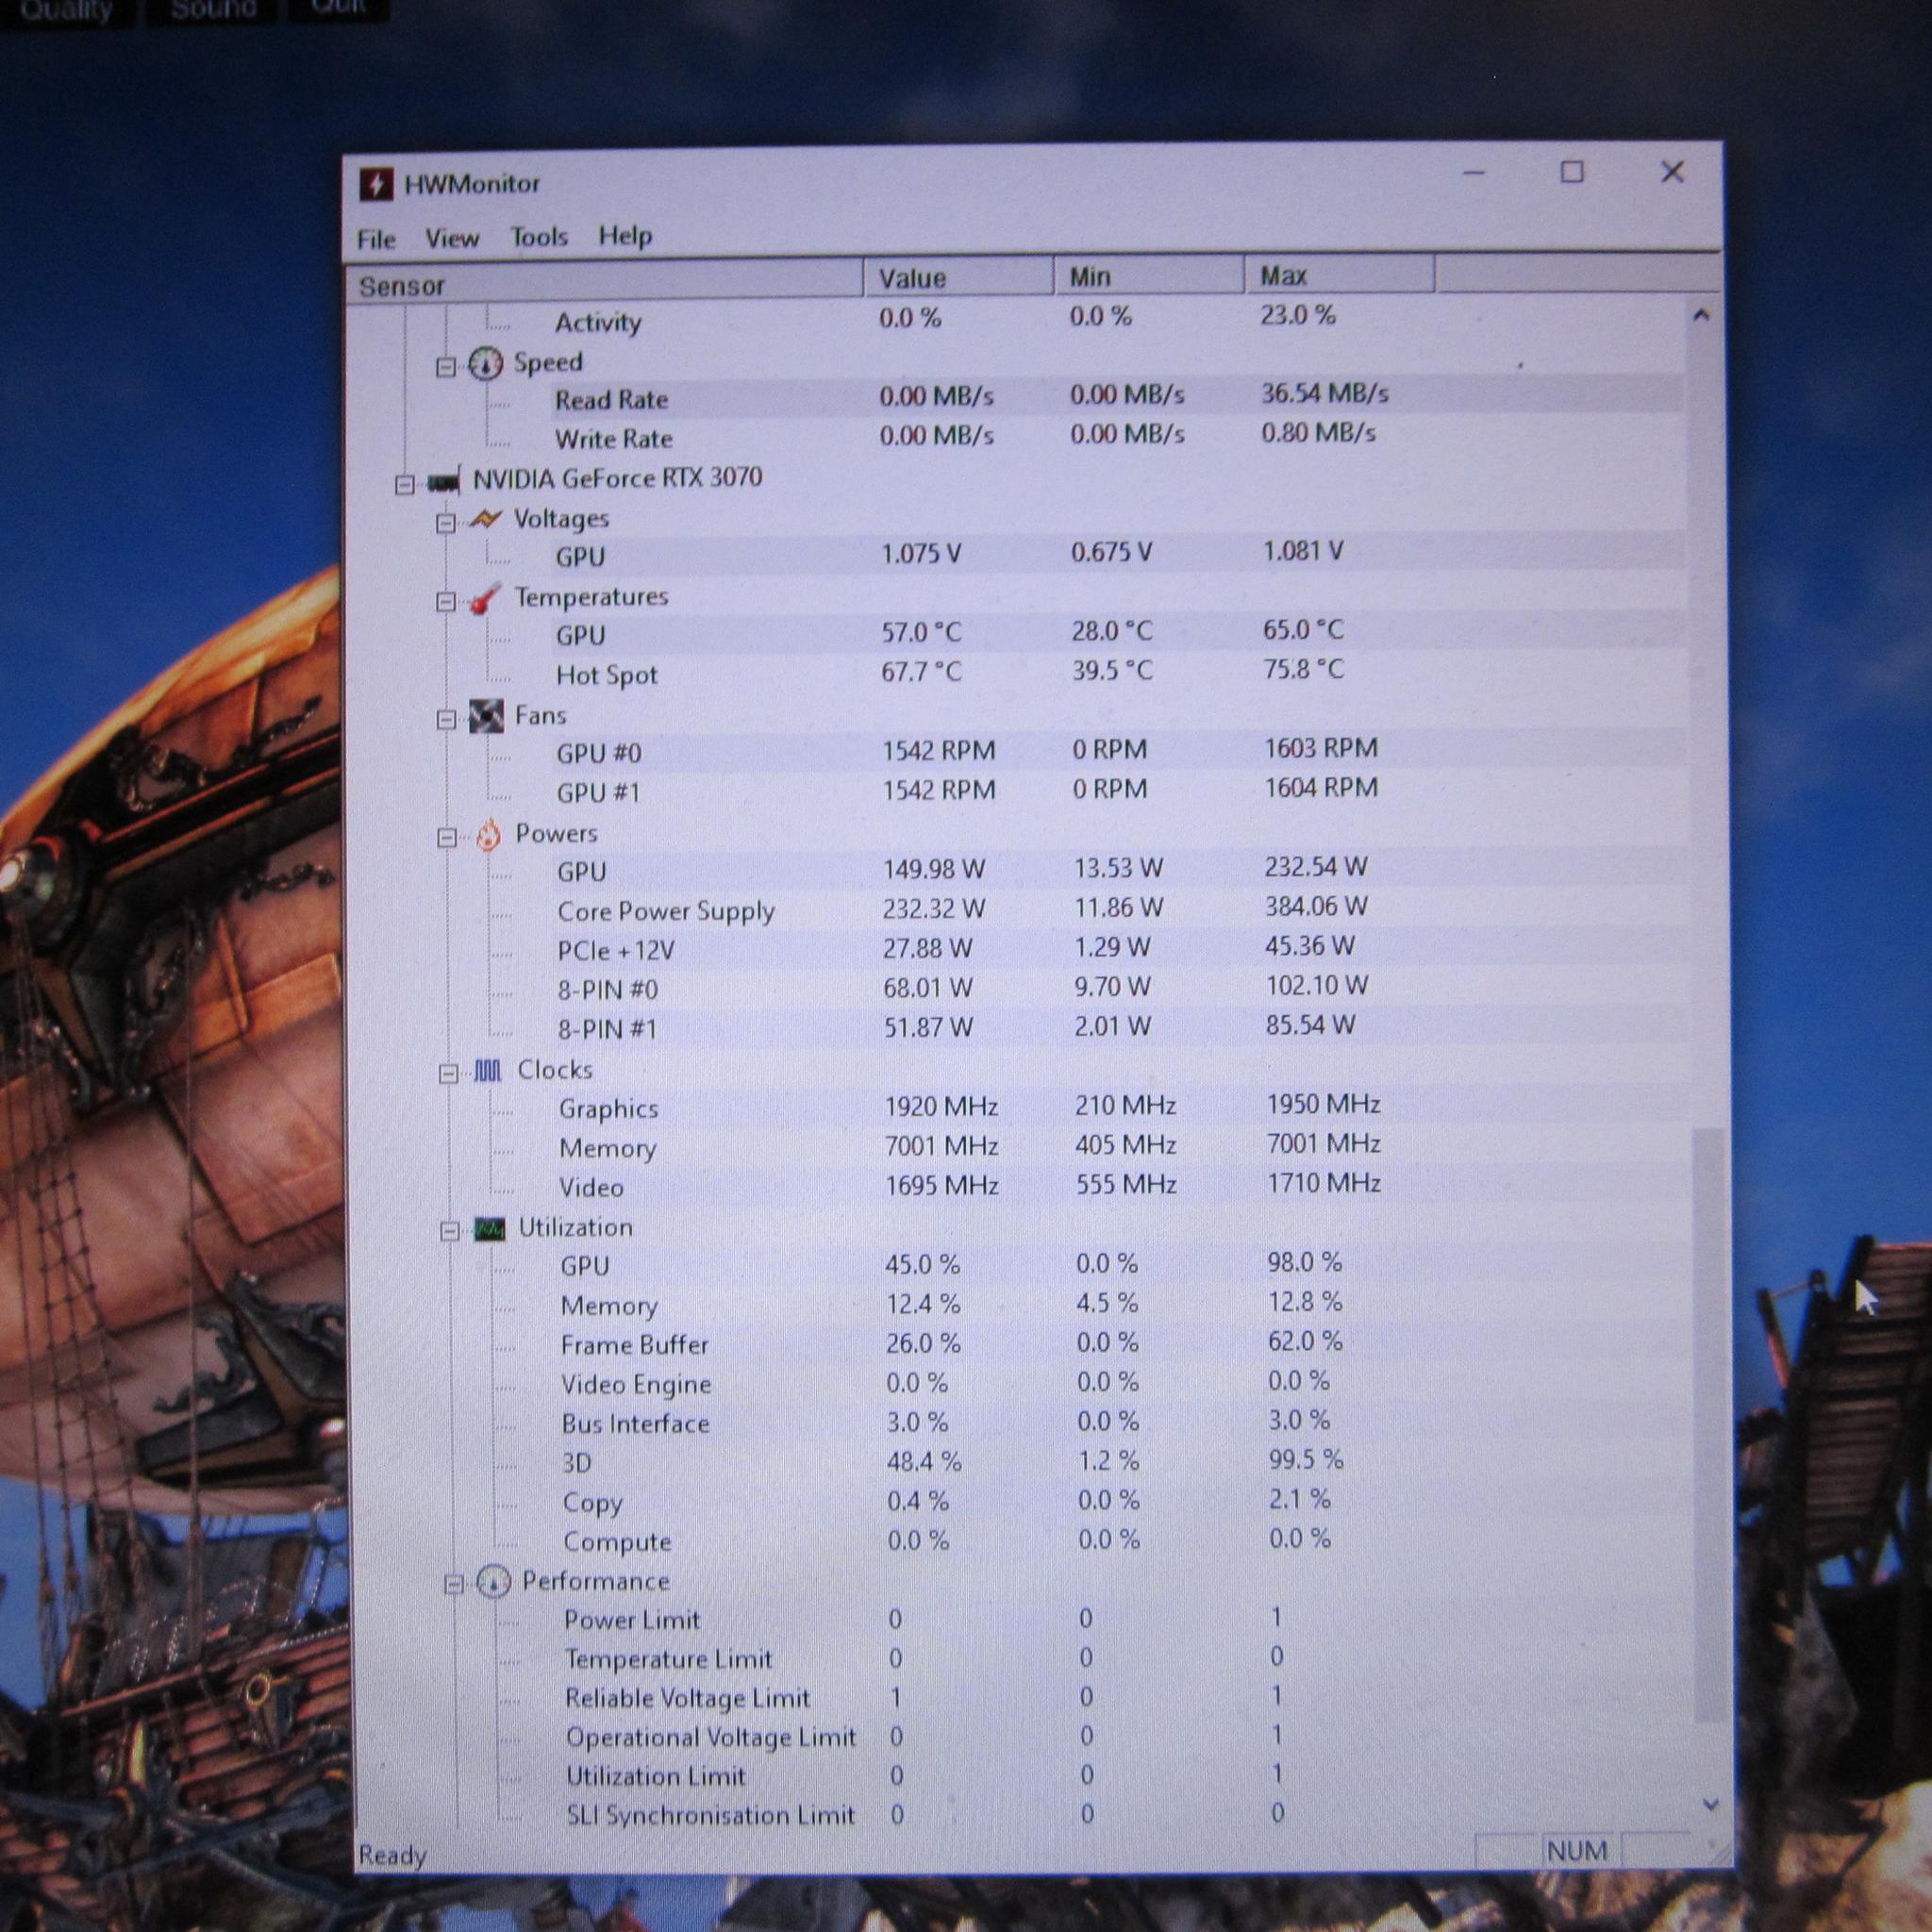Click the NVIDIA GeForce RTX 3070 graphics card icon
Viewport: 1932px width, 1932px height.
click(x=444, y=481)
